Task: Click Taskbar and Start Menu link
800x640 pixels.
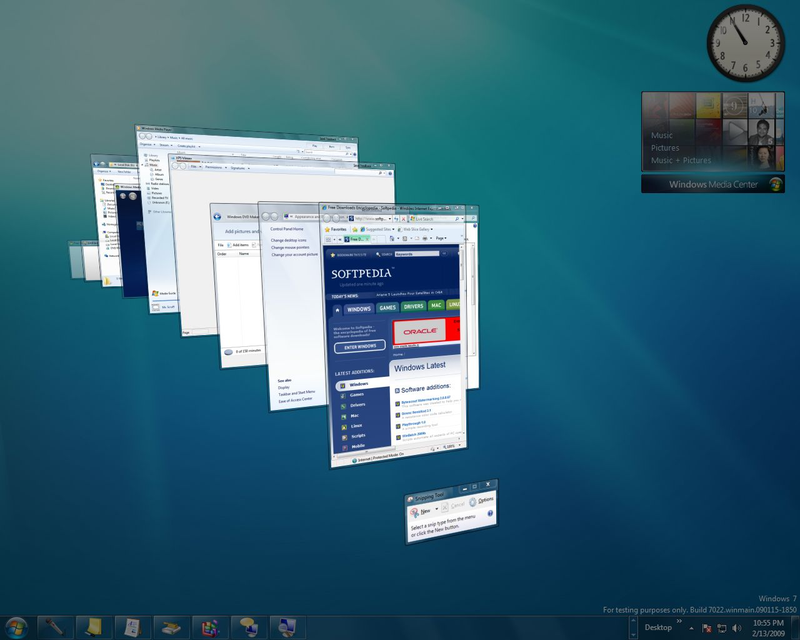Action: pos(296,392)
